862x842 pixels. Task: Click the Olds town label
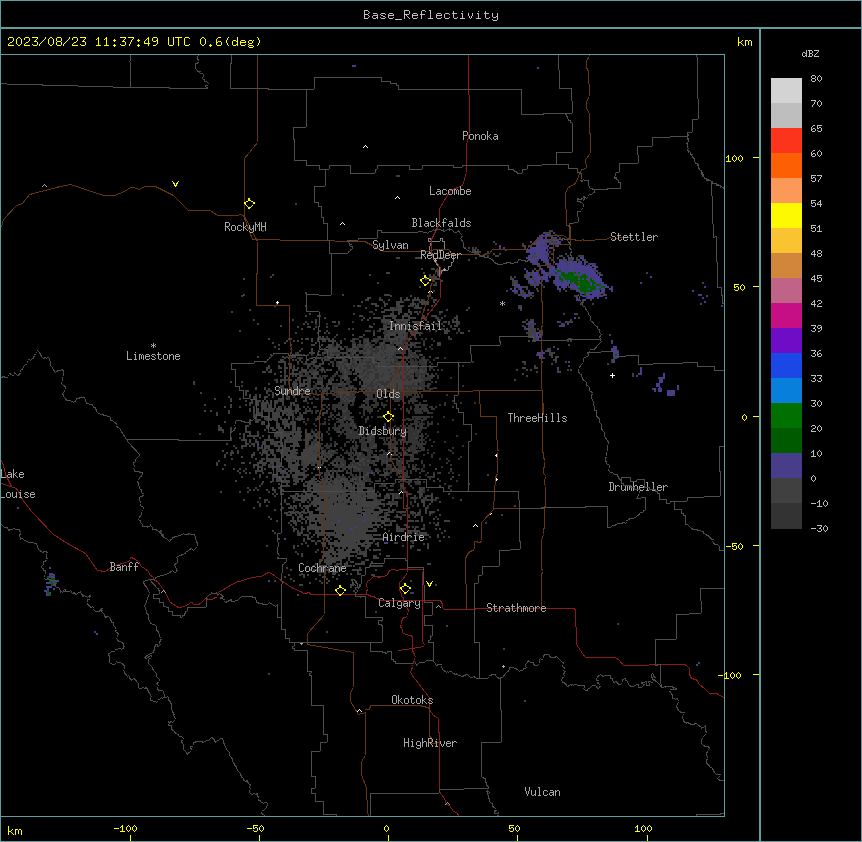point(388,394)
